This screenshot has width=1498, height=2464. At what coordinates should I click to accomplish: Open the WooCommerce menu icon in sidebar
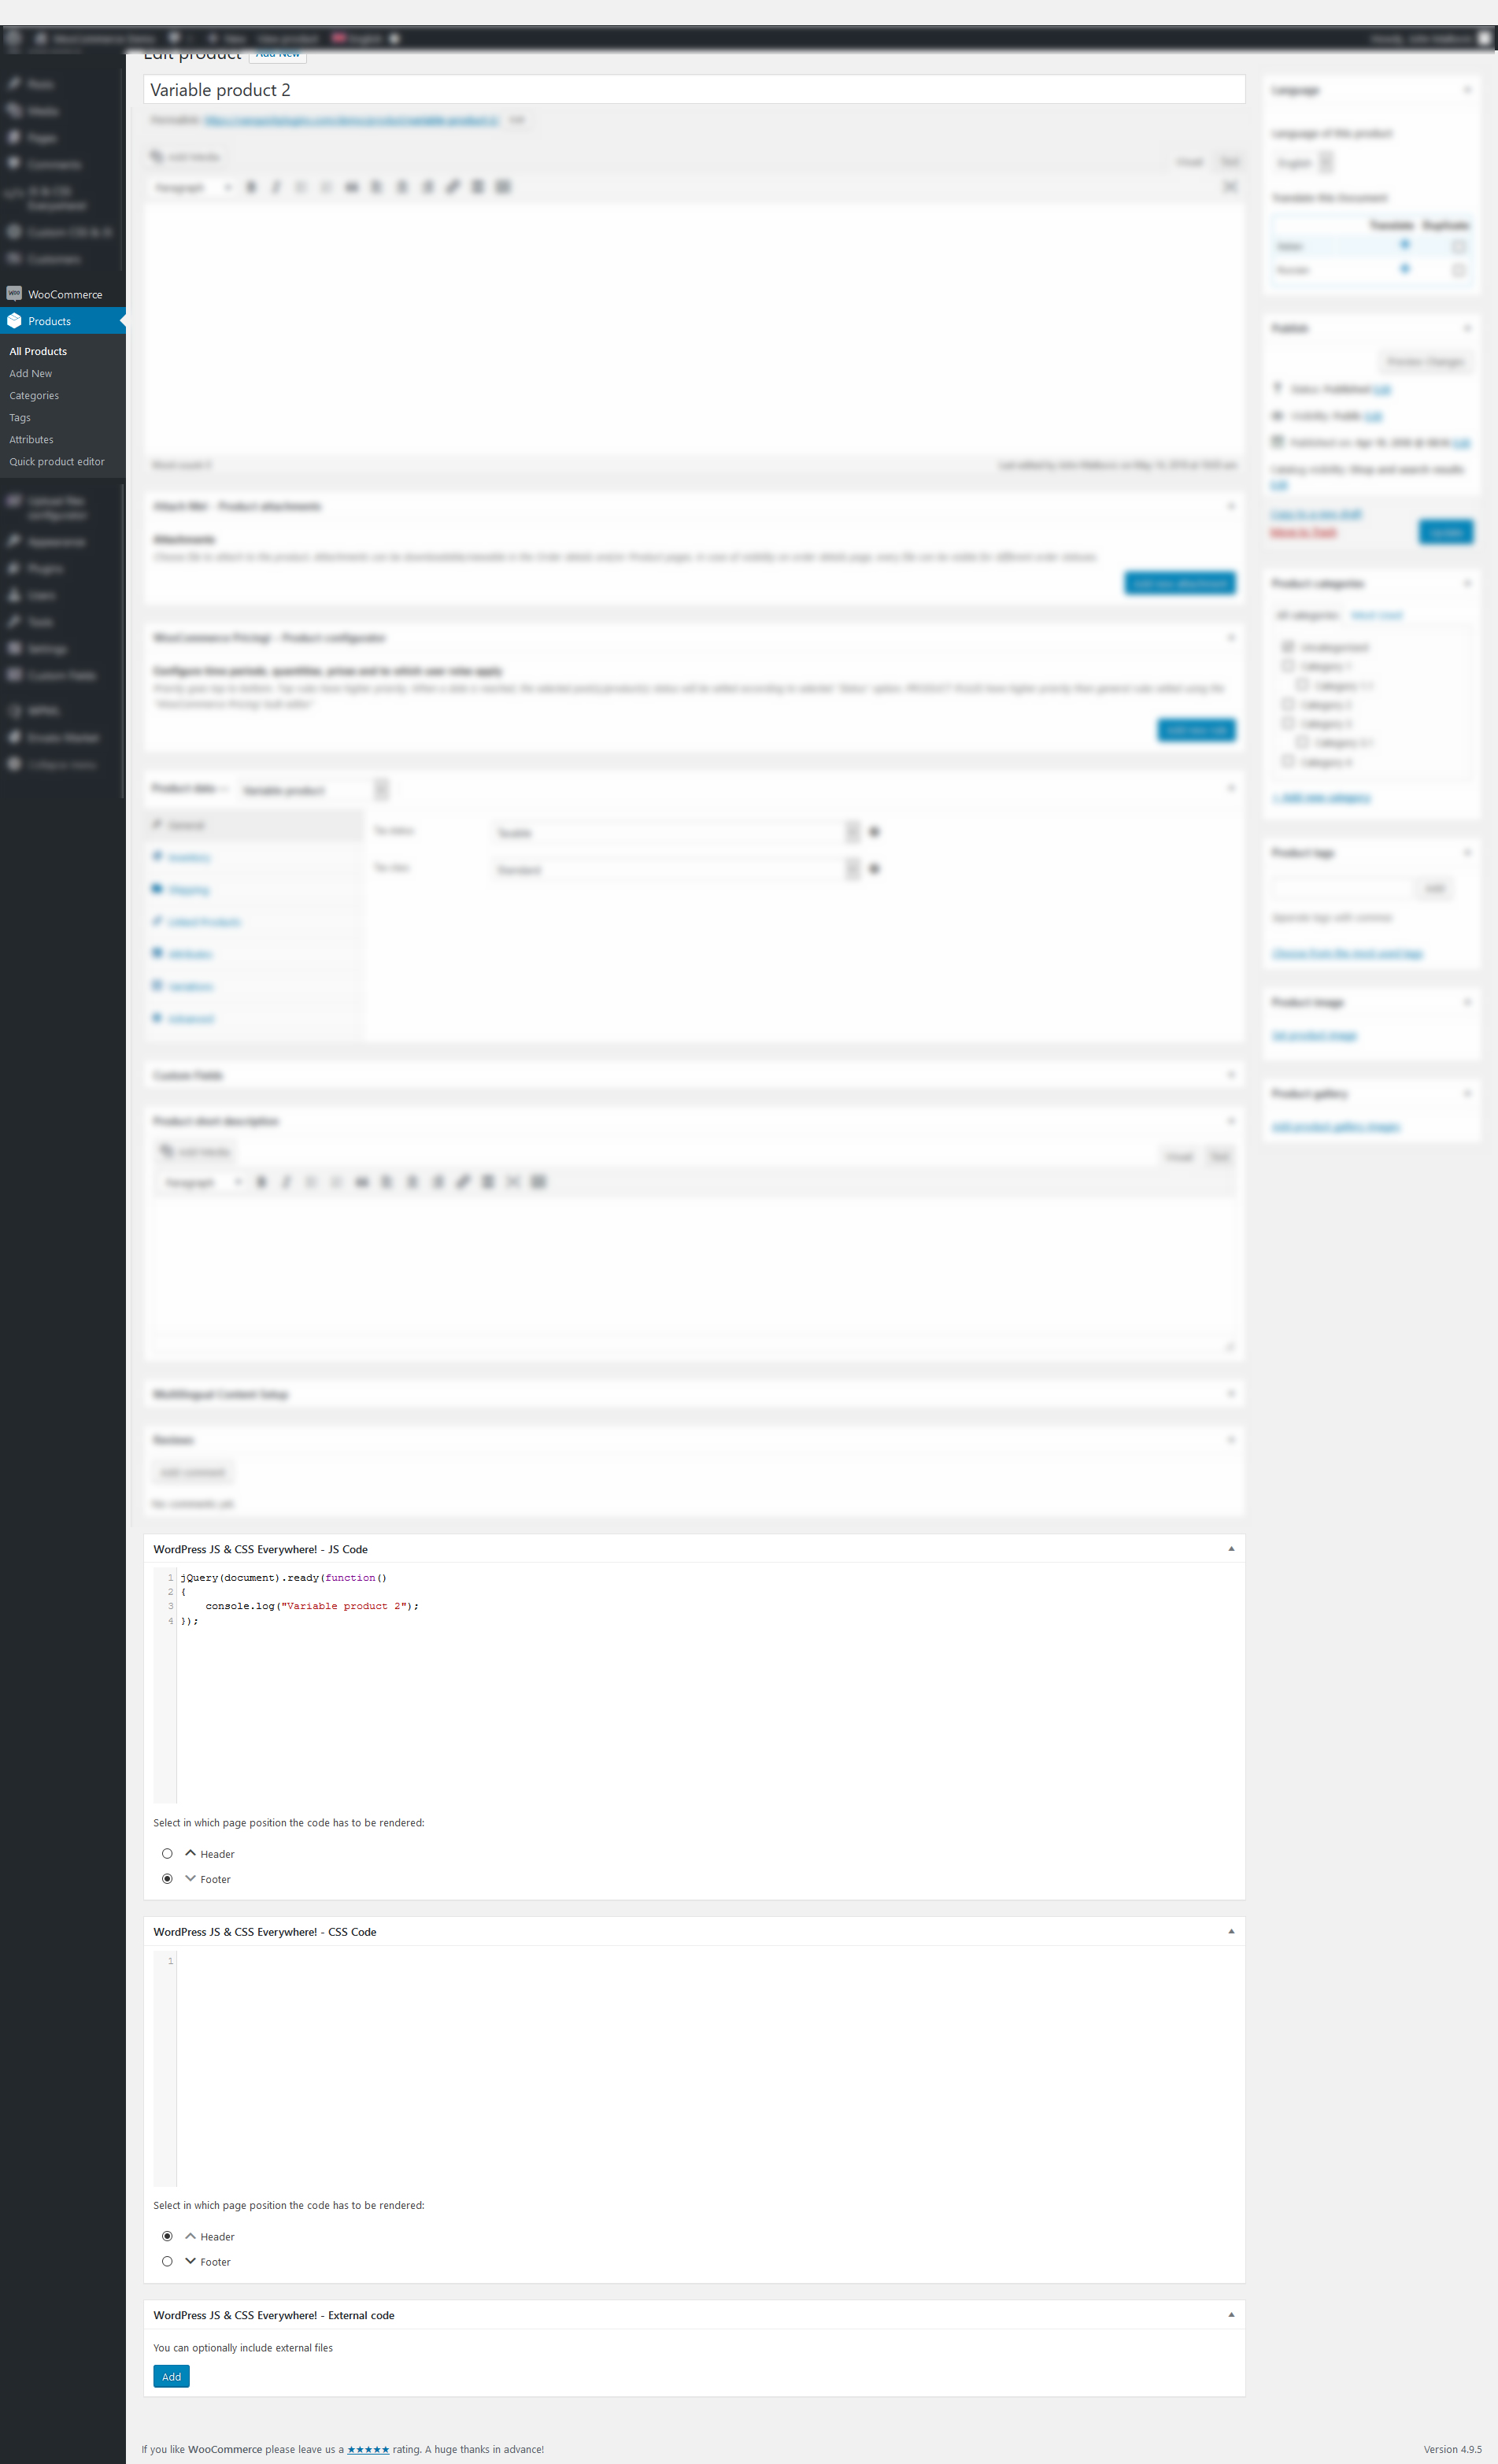pyautogui.click(x=14, y=293)
